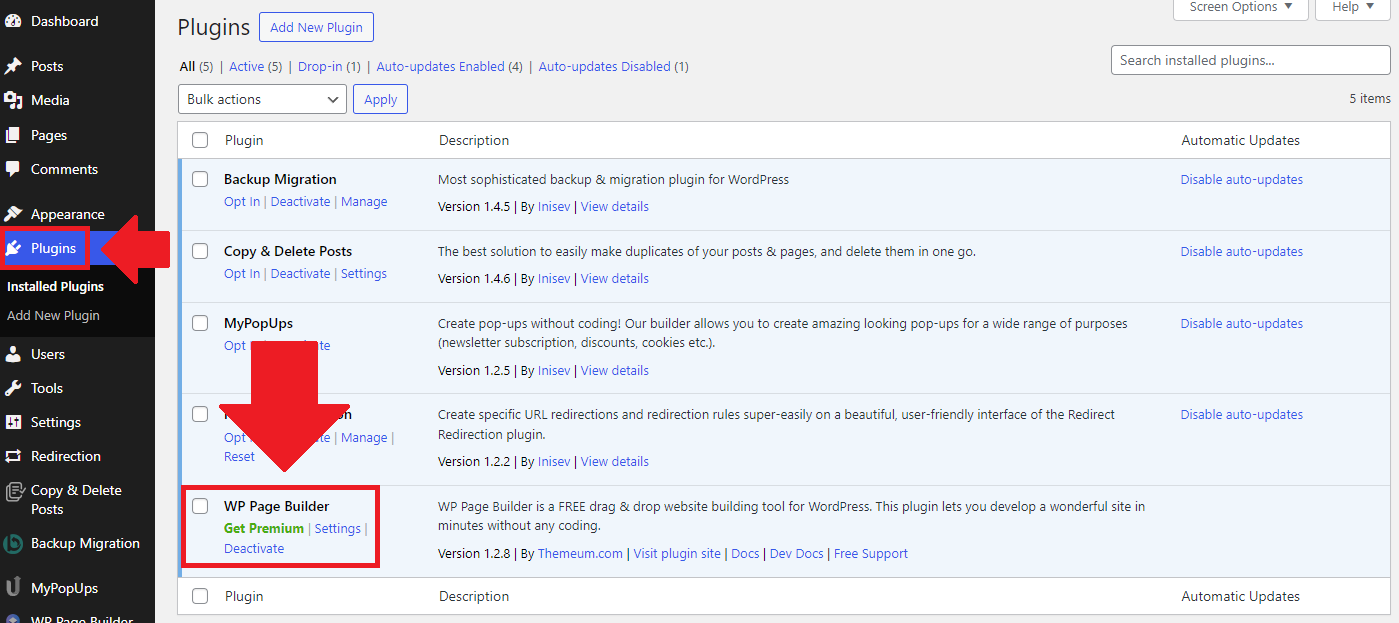Click Get Premium for WP Page Builder
1399x623 pixels.
pos(264,529)
